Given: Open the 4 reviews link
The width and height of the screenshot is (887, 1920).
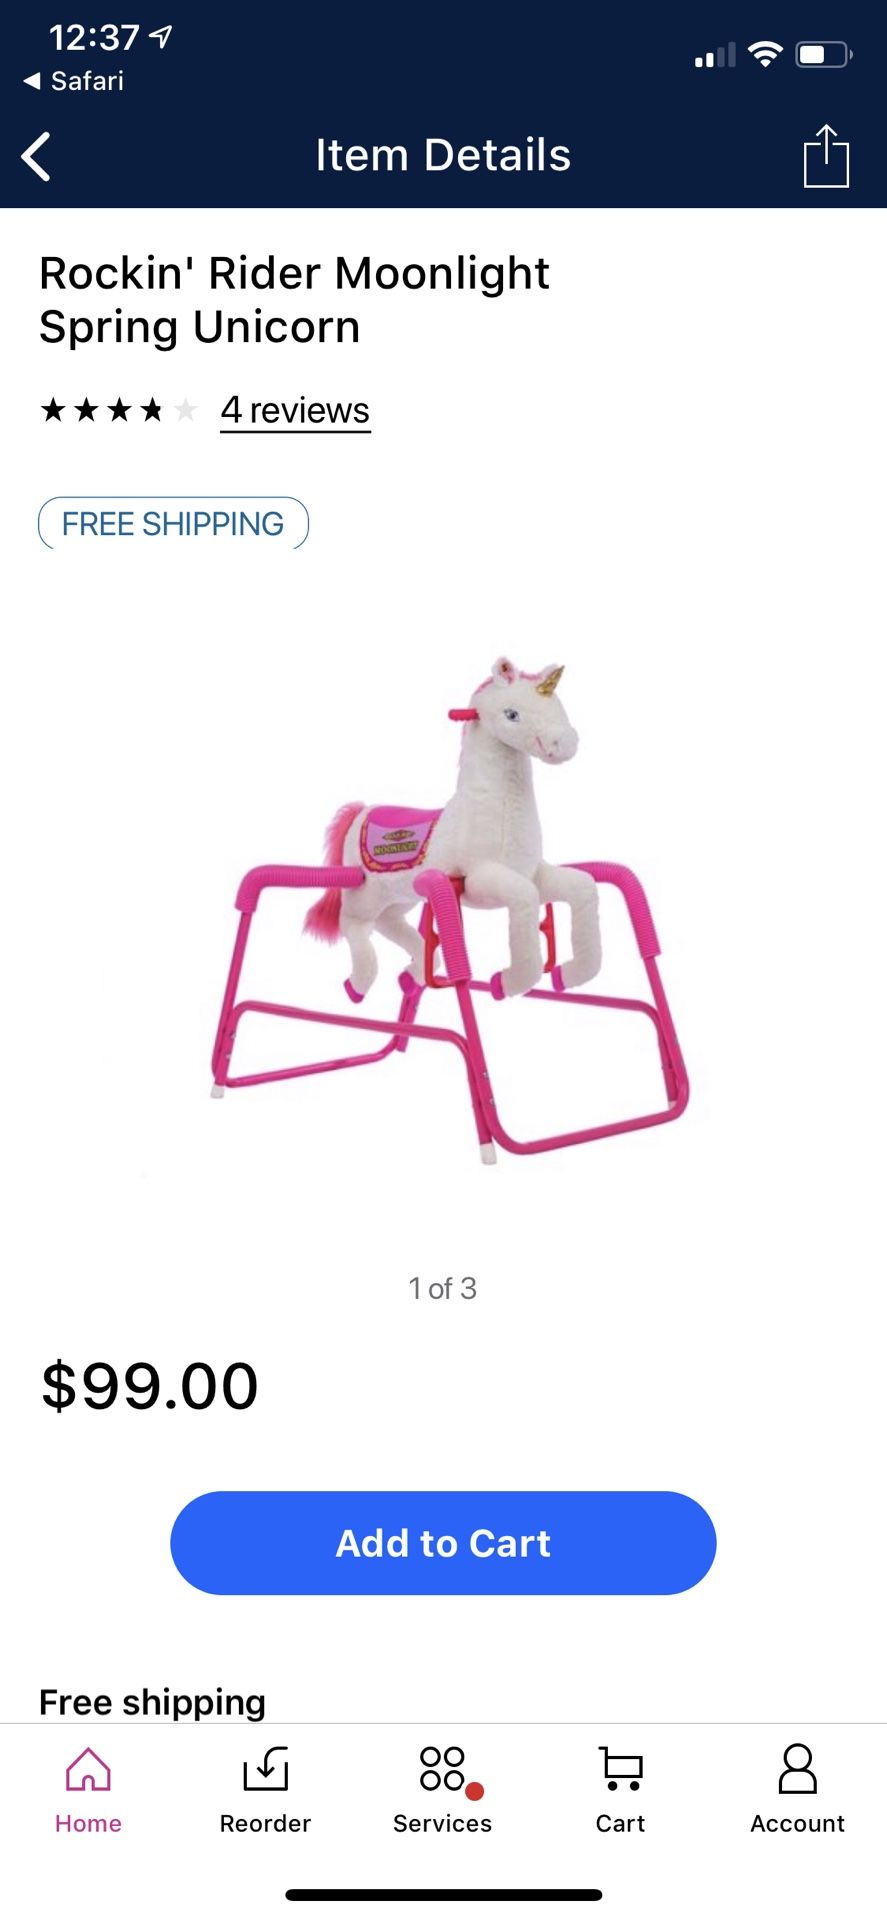Looking at the screenshot, I should [296, 411].
